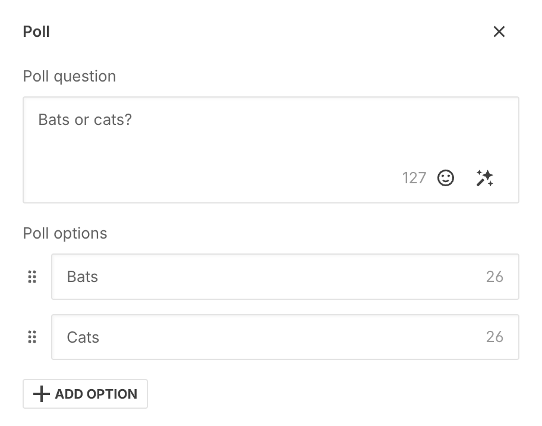Click the 26 counter in Bats field
The height and width of the screenshot is (426, 542).
coord(495,277)
